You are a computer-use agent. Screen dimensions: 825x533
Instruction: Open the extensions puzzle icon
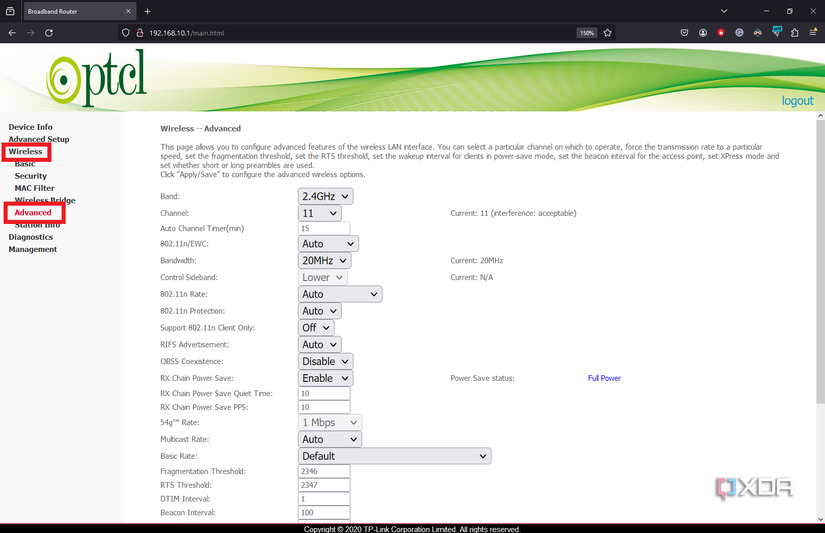(x=794, y=33)
